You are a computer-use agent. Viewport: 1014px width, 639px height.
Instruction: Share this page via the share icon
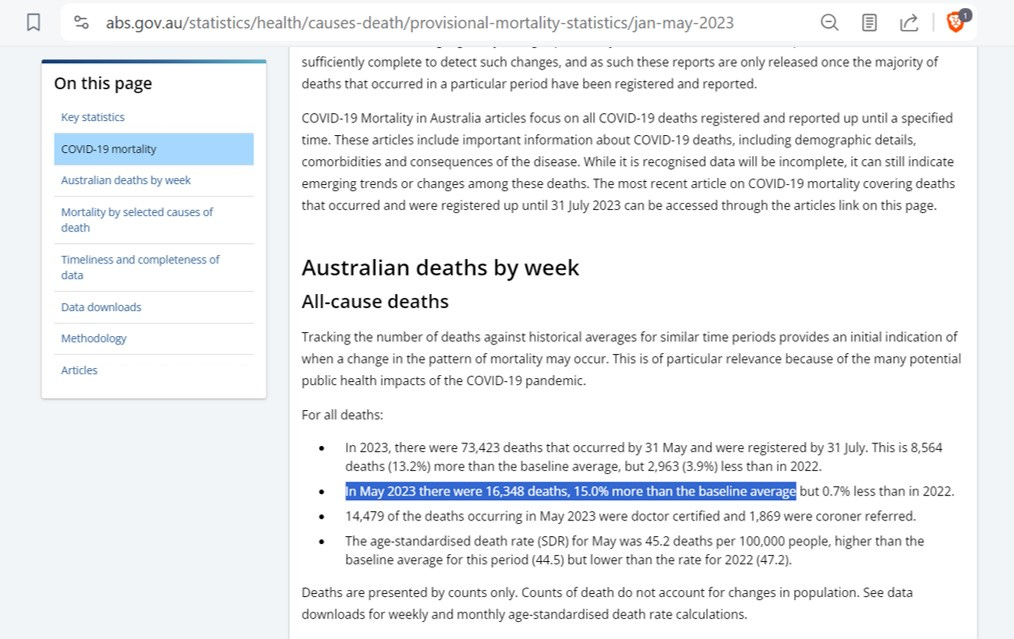point(909,23)
